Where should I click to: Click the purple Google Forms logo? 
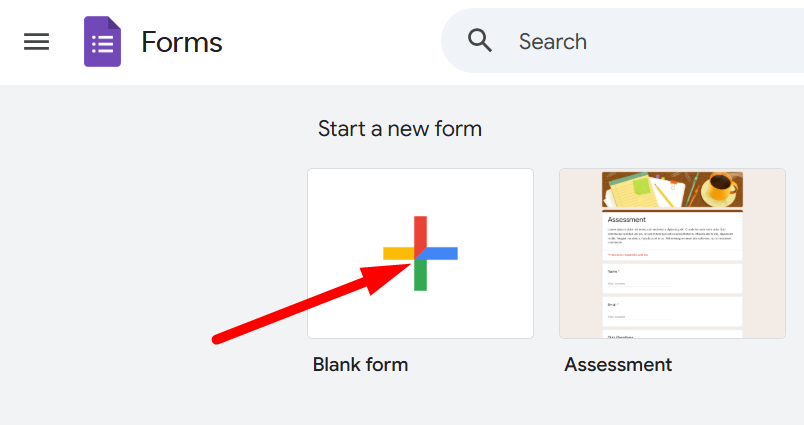click(x=102, y=42)
